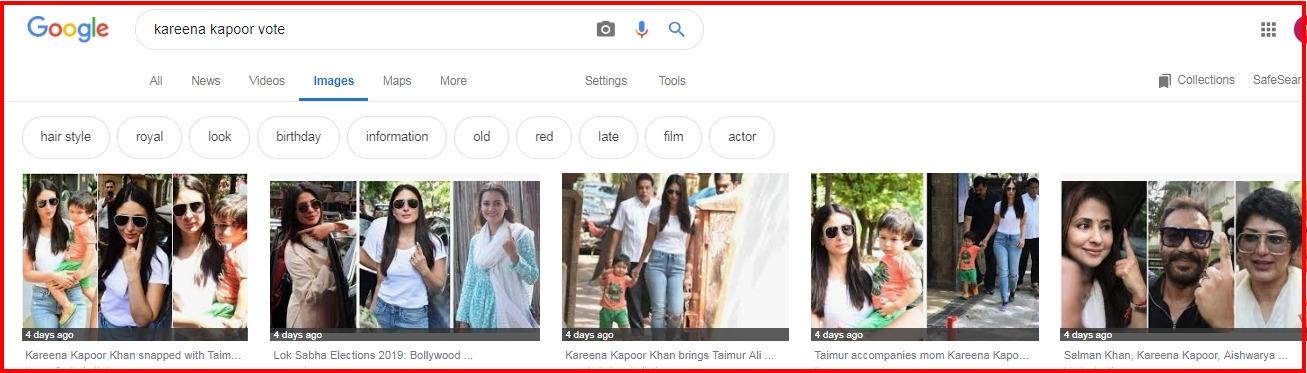Click caption 'Salman Khan, Kareena Kapoor, Aishwarya ...'
The width and height of the screenshot is (1307, 373).
[x=1175, y=355]
